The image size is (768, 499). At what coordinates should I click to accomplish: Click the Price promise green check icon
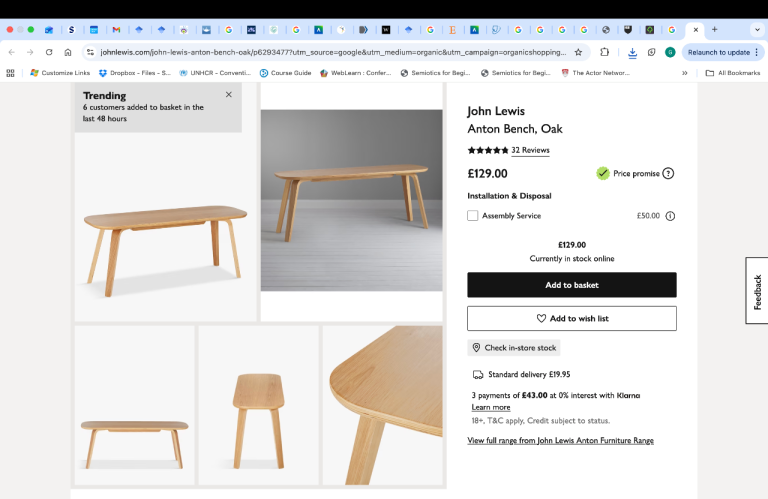pyautogui.click(x=603, y=173)
